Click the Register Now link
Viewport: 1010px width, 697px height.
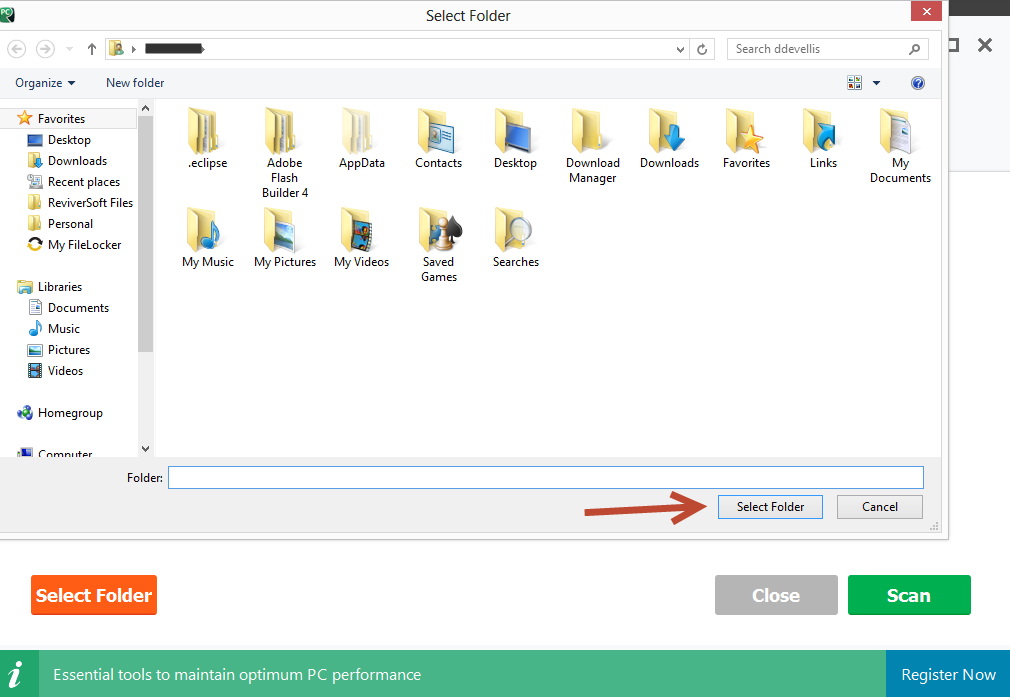click(948, 674)
